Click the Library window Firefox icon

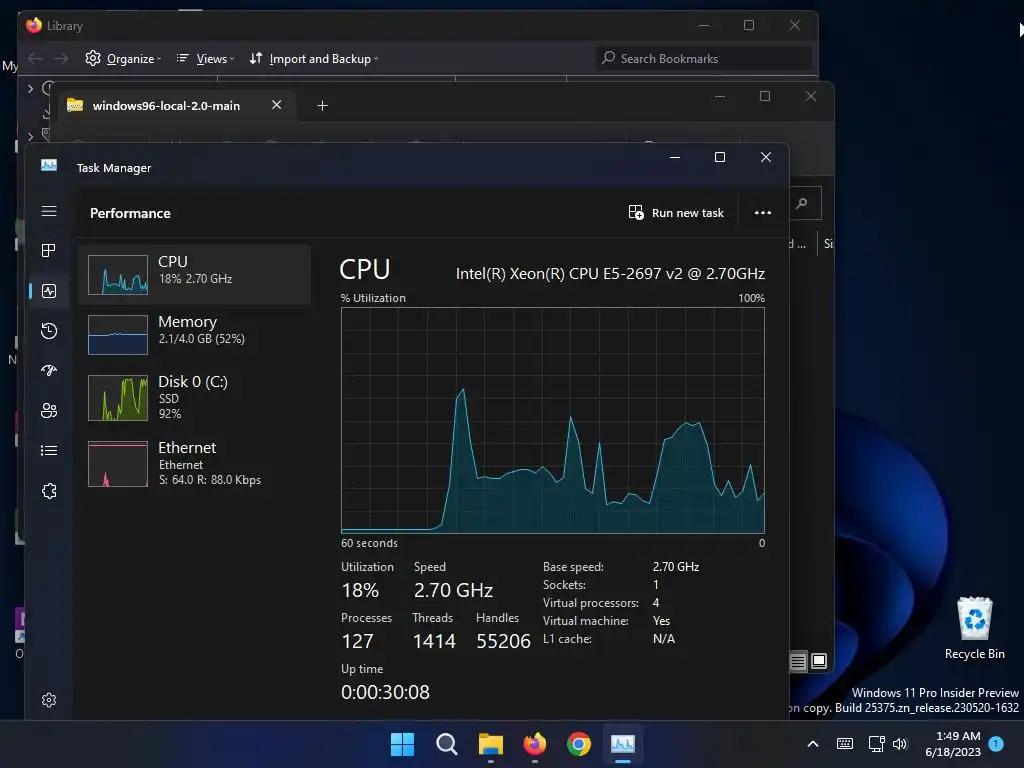coord(34,25)
